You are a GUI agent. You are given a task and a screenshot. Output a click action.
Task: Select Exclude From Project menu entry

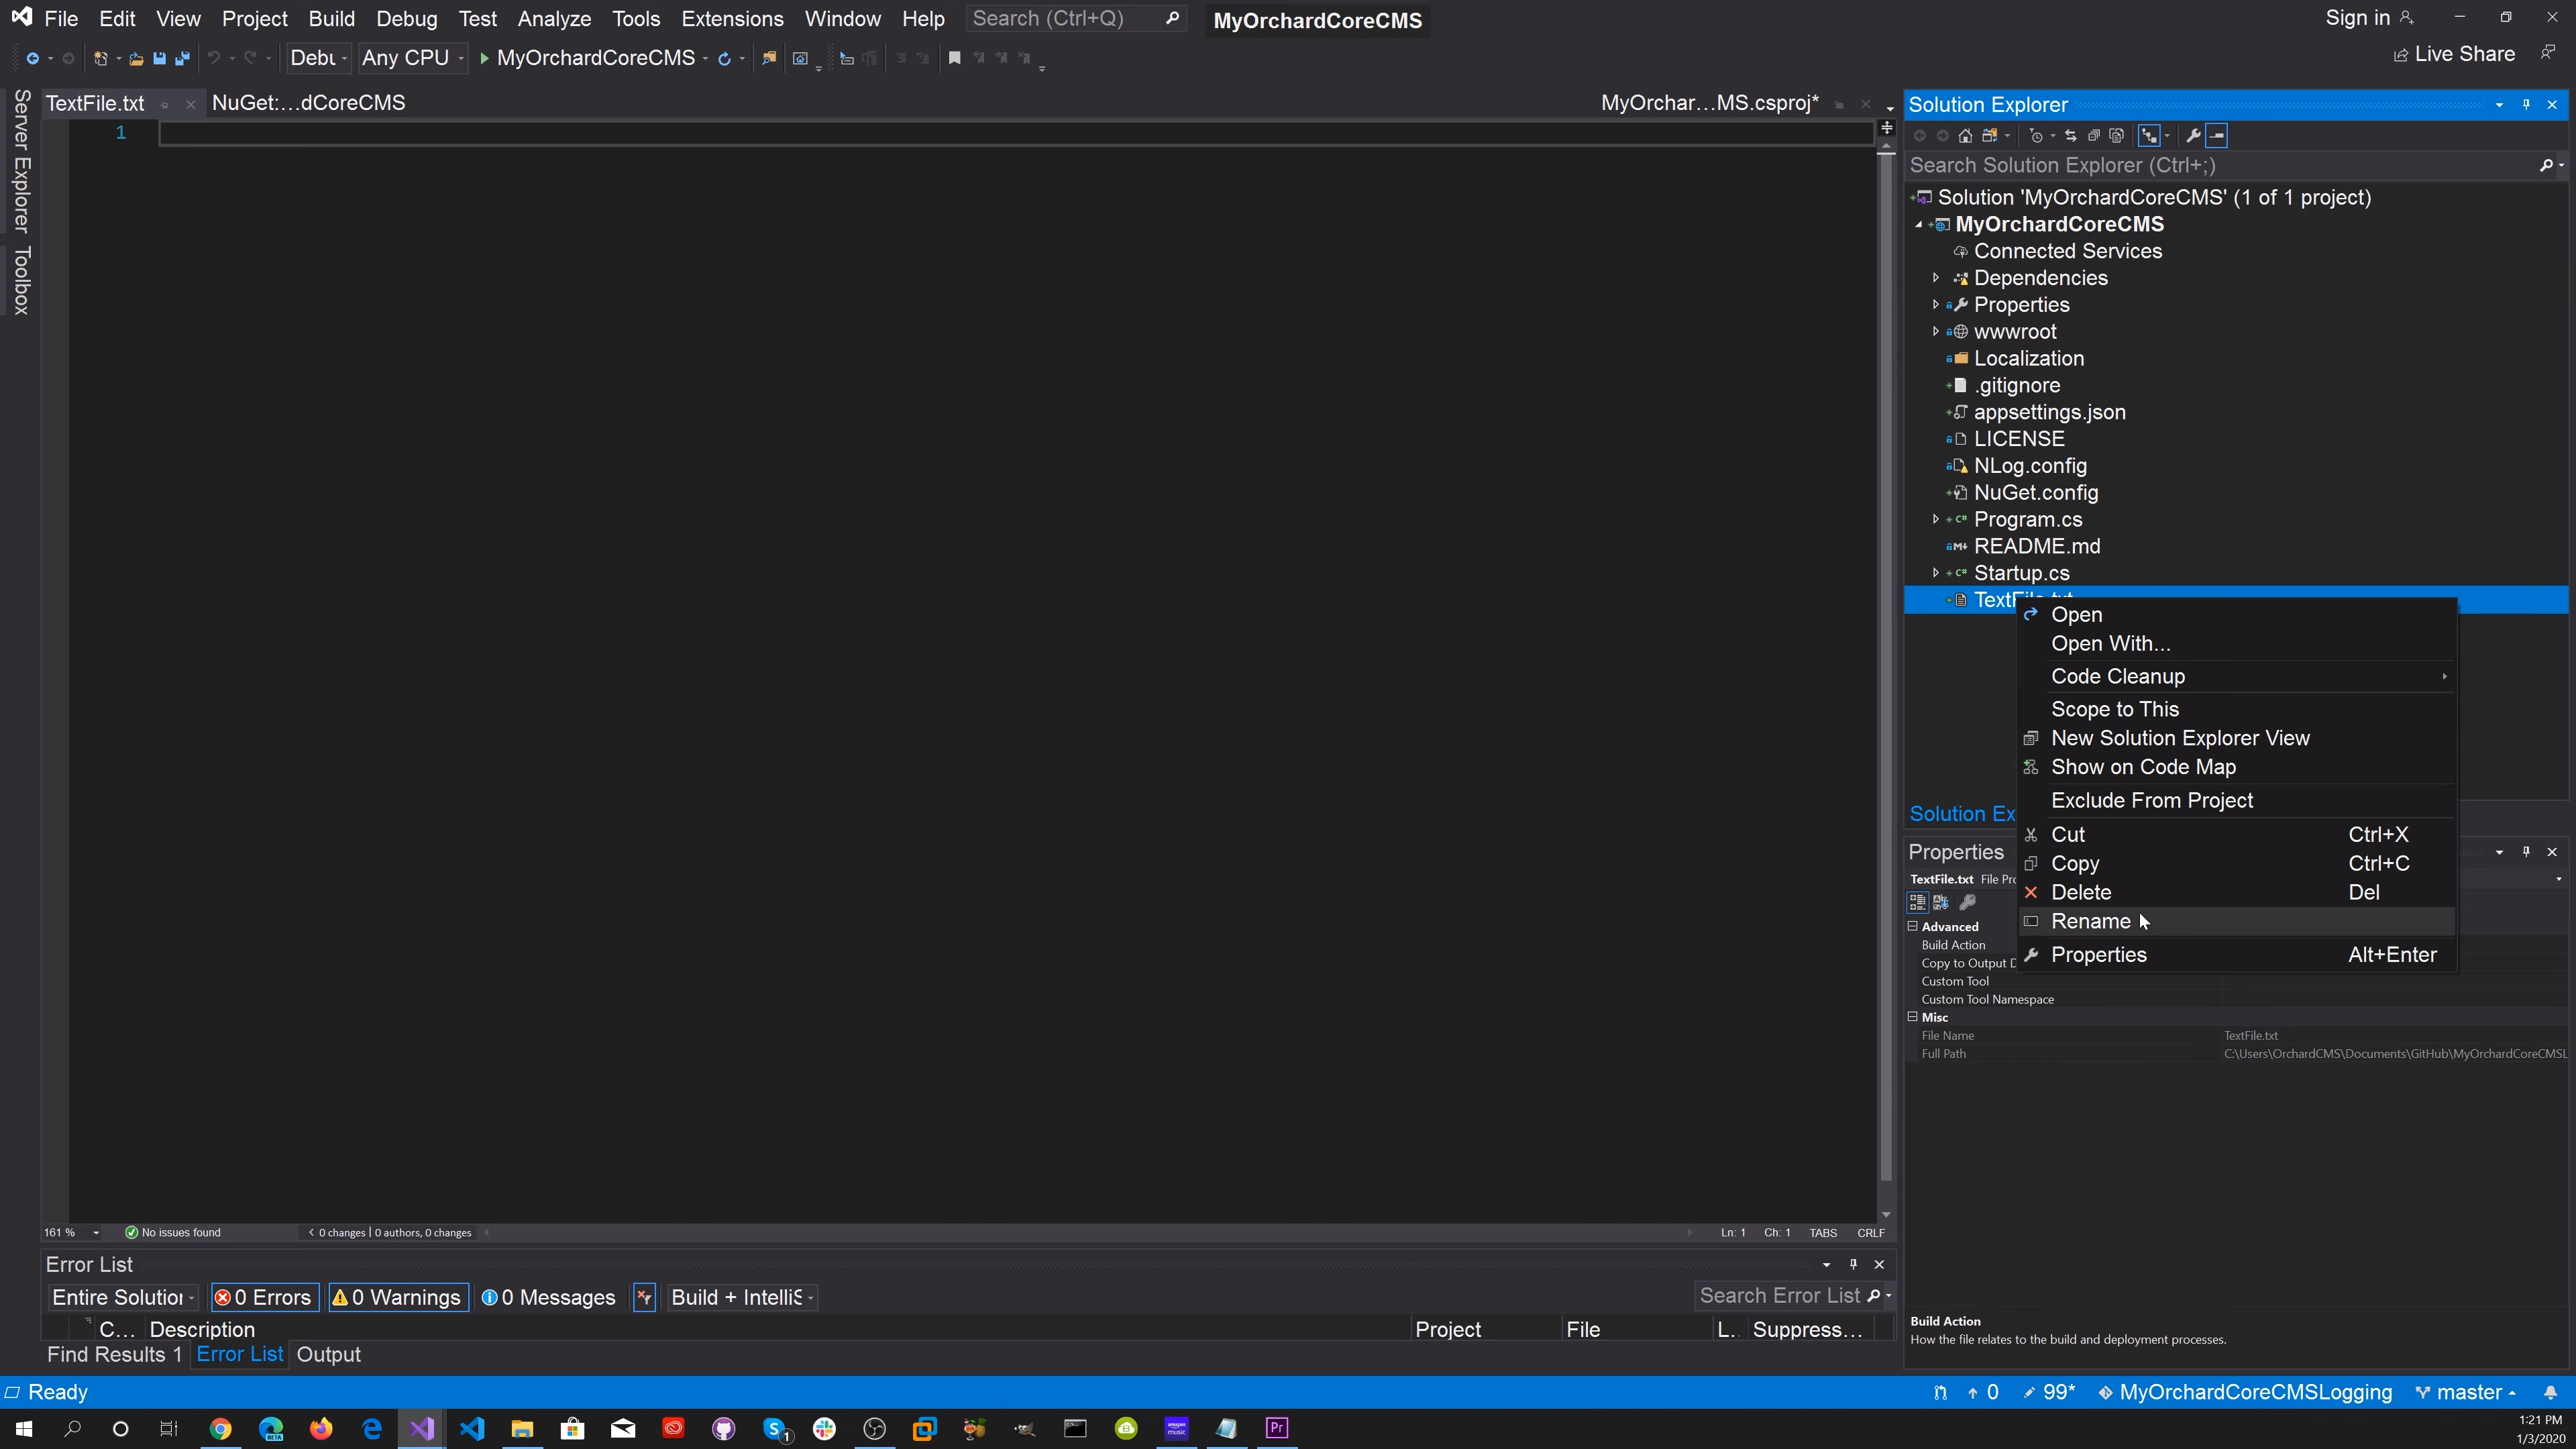click(2236, 800)
